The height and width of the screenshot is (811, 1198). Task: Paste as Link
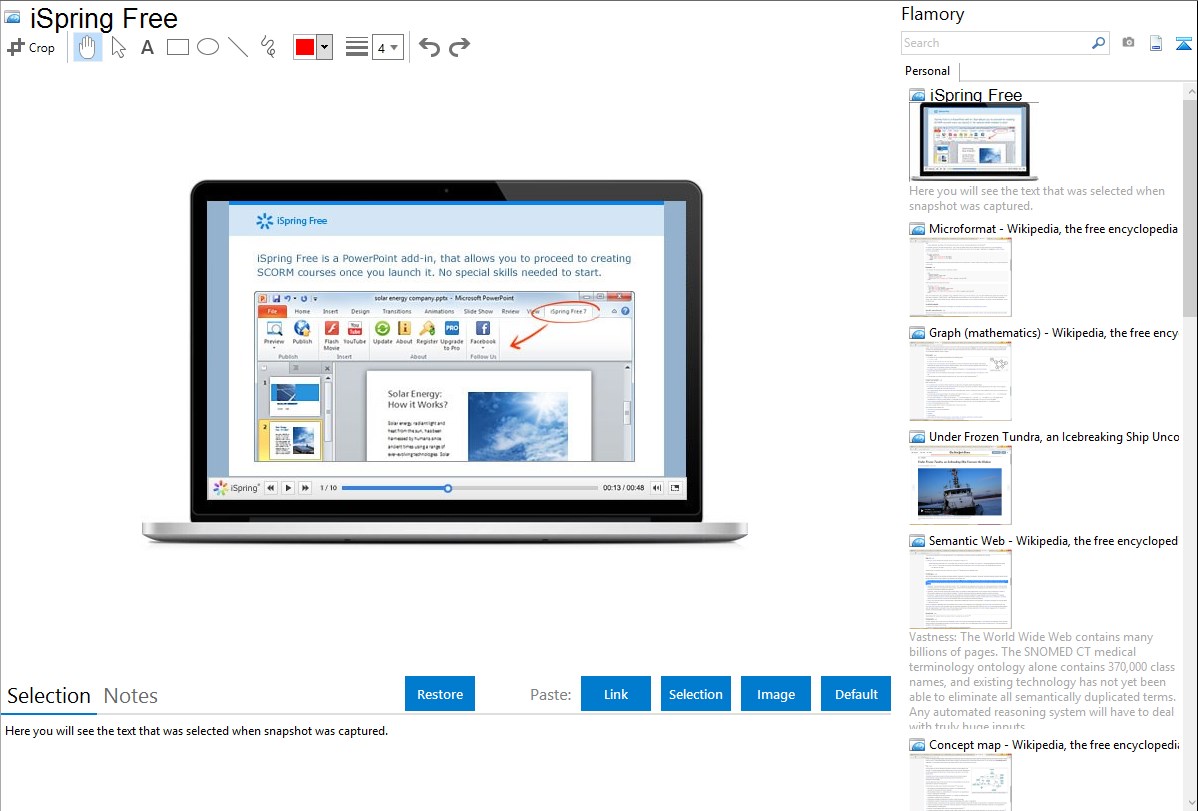[616, 694]
